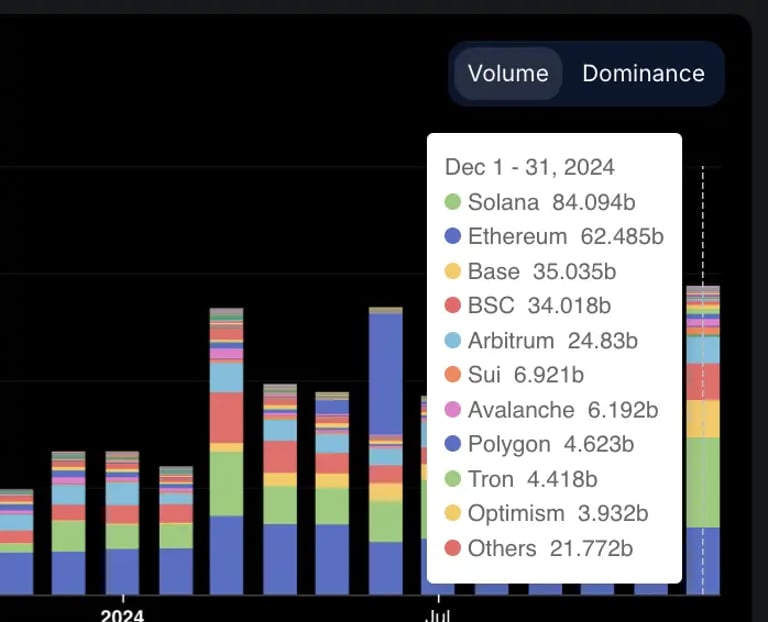Image resolution: width=768 pixels, height=622 pixels.
Task: Switch to the Dominance view
Action: click(643, 73)
